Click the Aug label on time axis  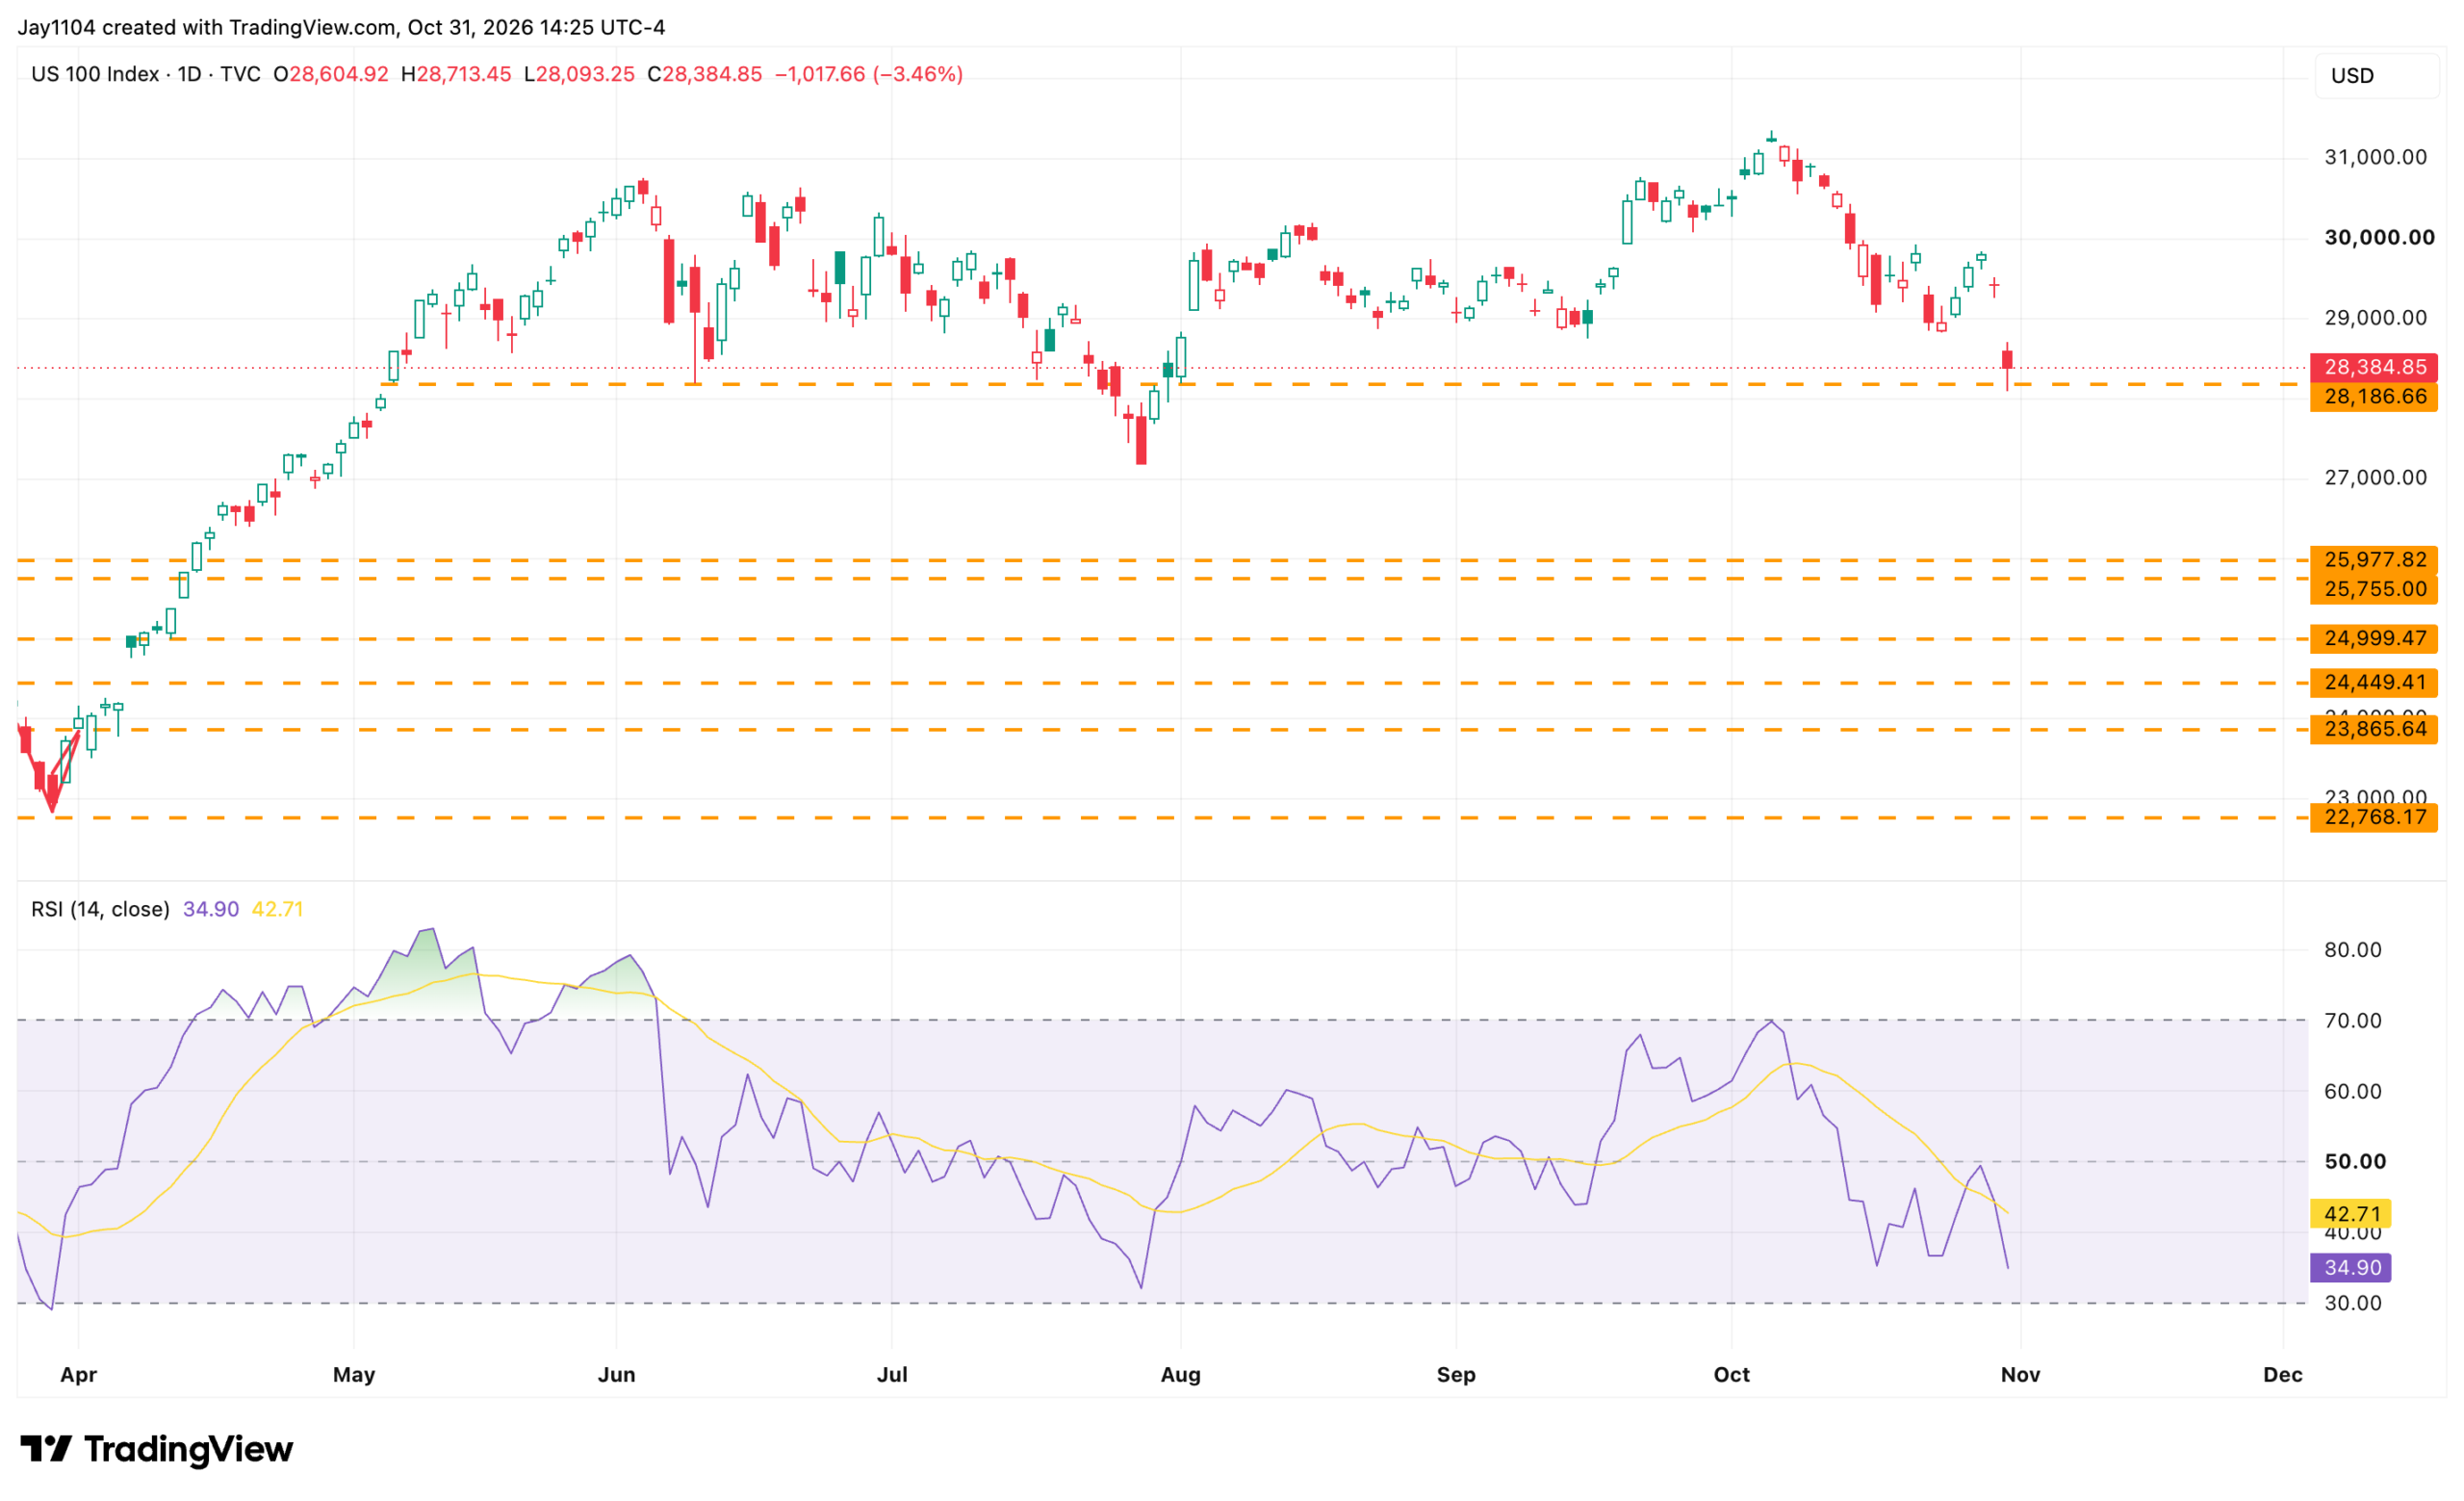click(1181, 1375)
